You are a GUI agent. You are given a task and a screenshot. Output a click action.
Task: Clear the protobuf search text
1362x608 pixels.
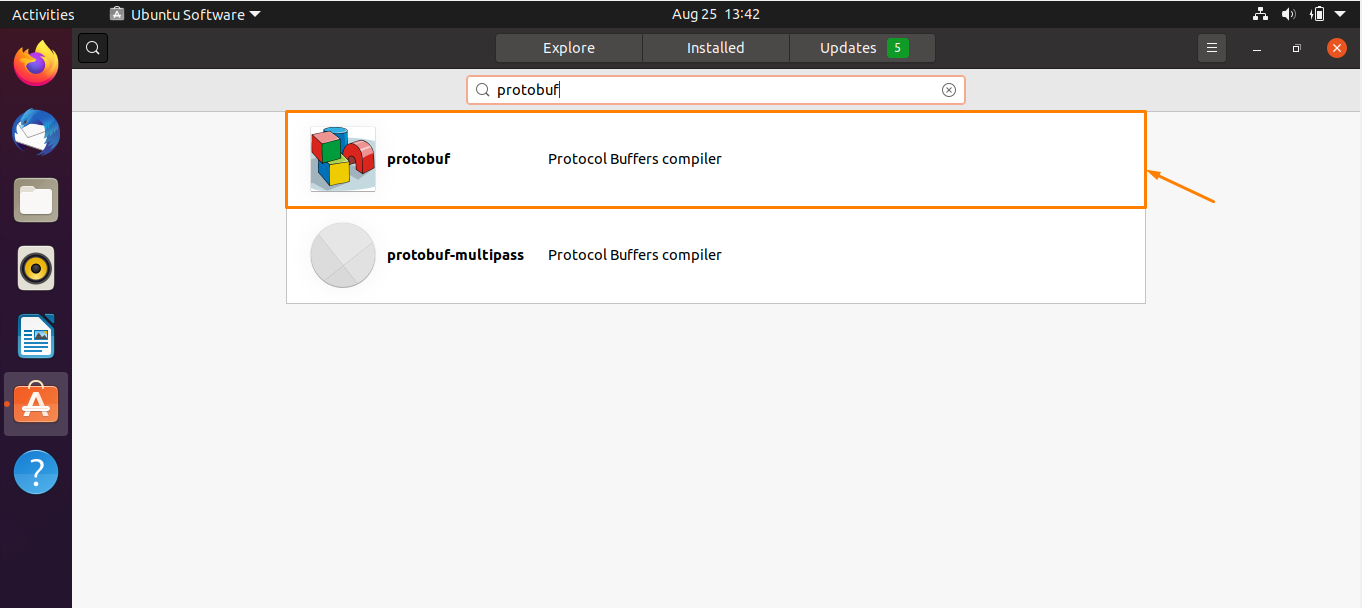tap(949, 90)
